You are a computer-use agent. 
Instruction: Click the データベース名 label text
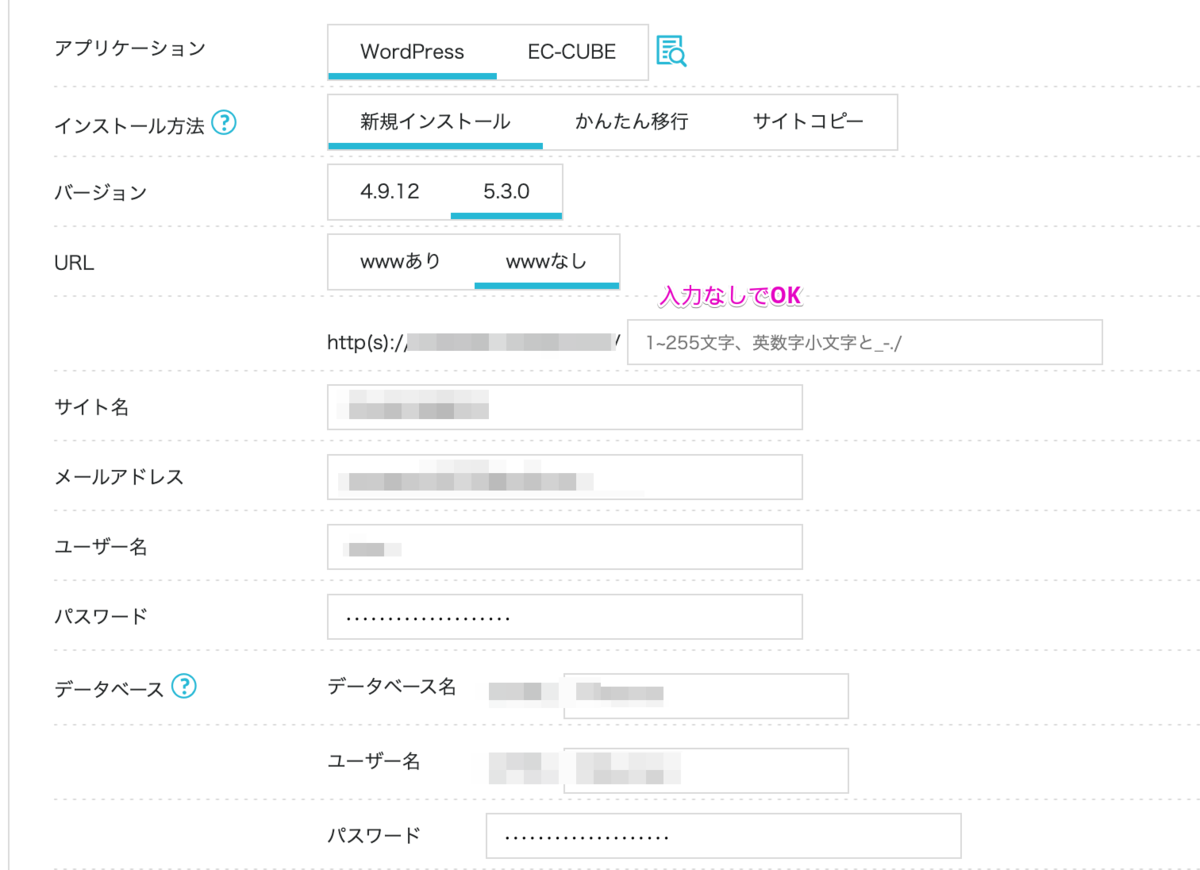click(391, 686)
